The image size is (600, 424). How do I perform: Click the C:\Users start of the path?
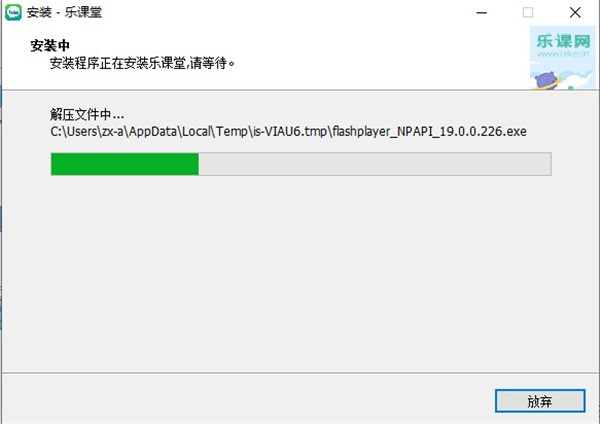point(73,132)
